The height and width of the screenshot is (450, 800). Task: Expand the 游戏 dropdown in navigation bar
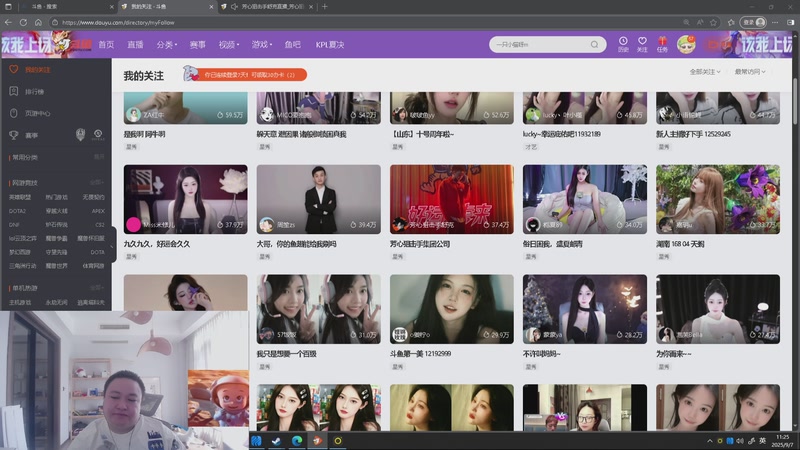[261, 45]
